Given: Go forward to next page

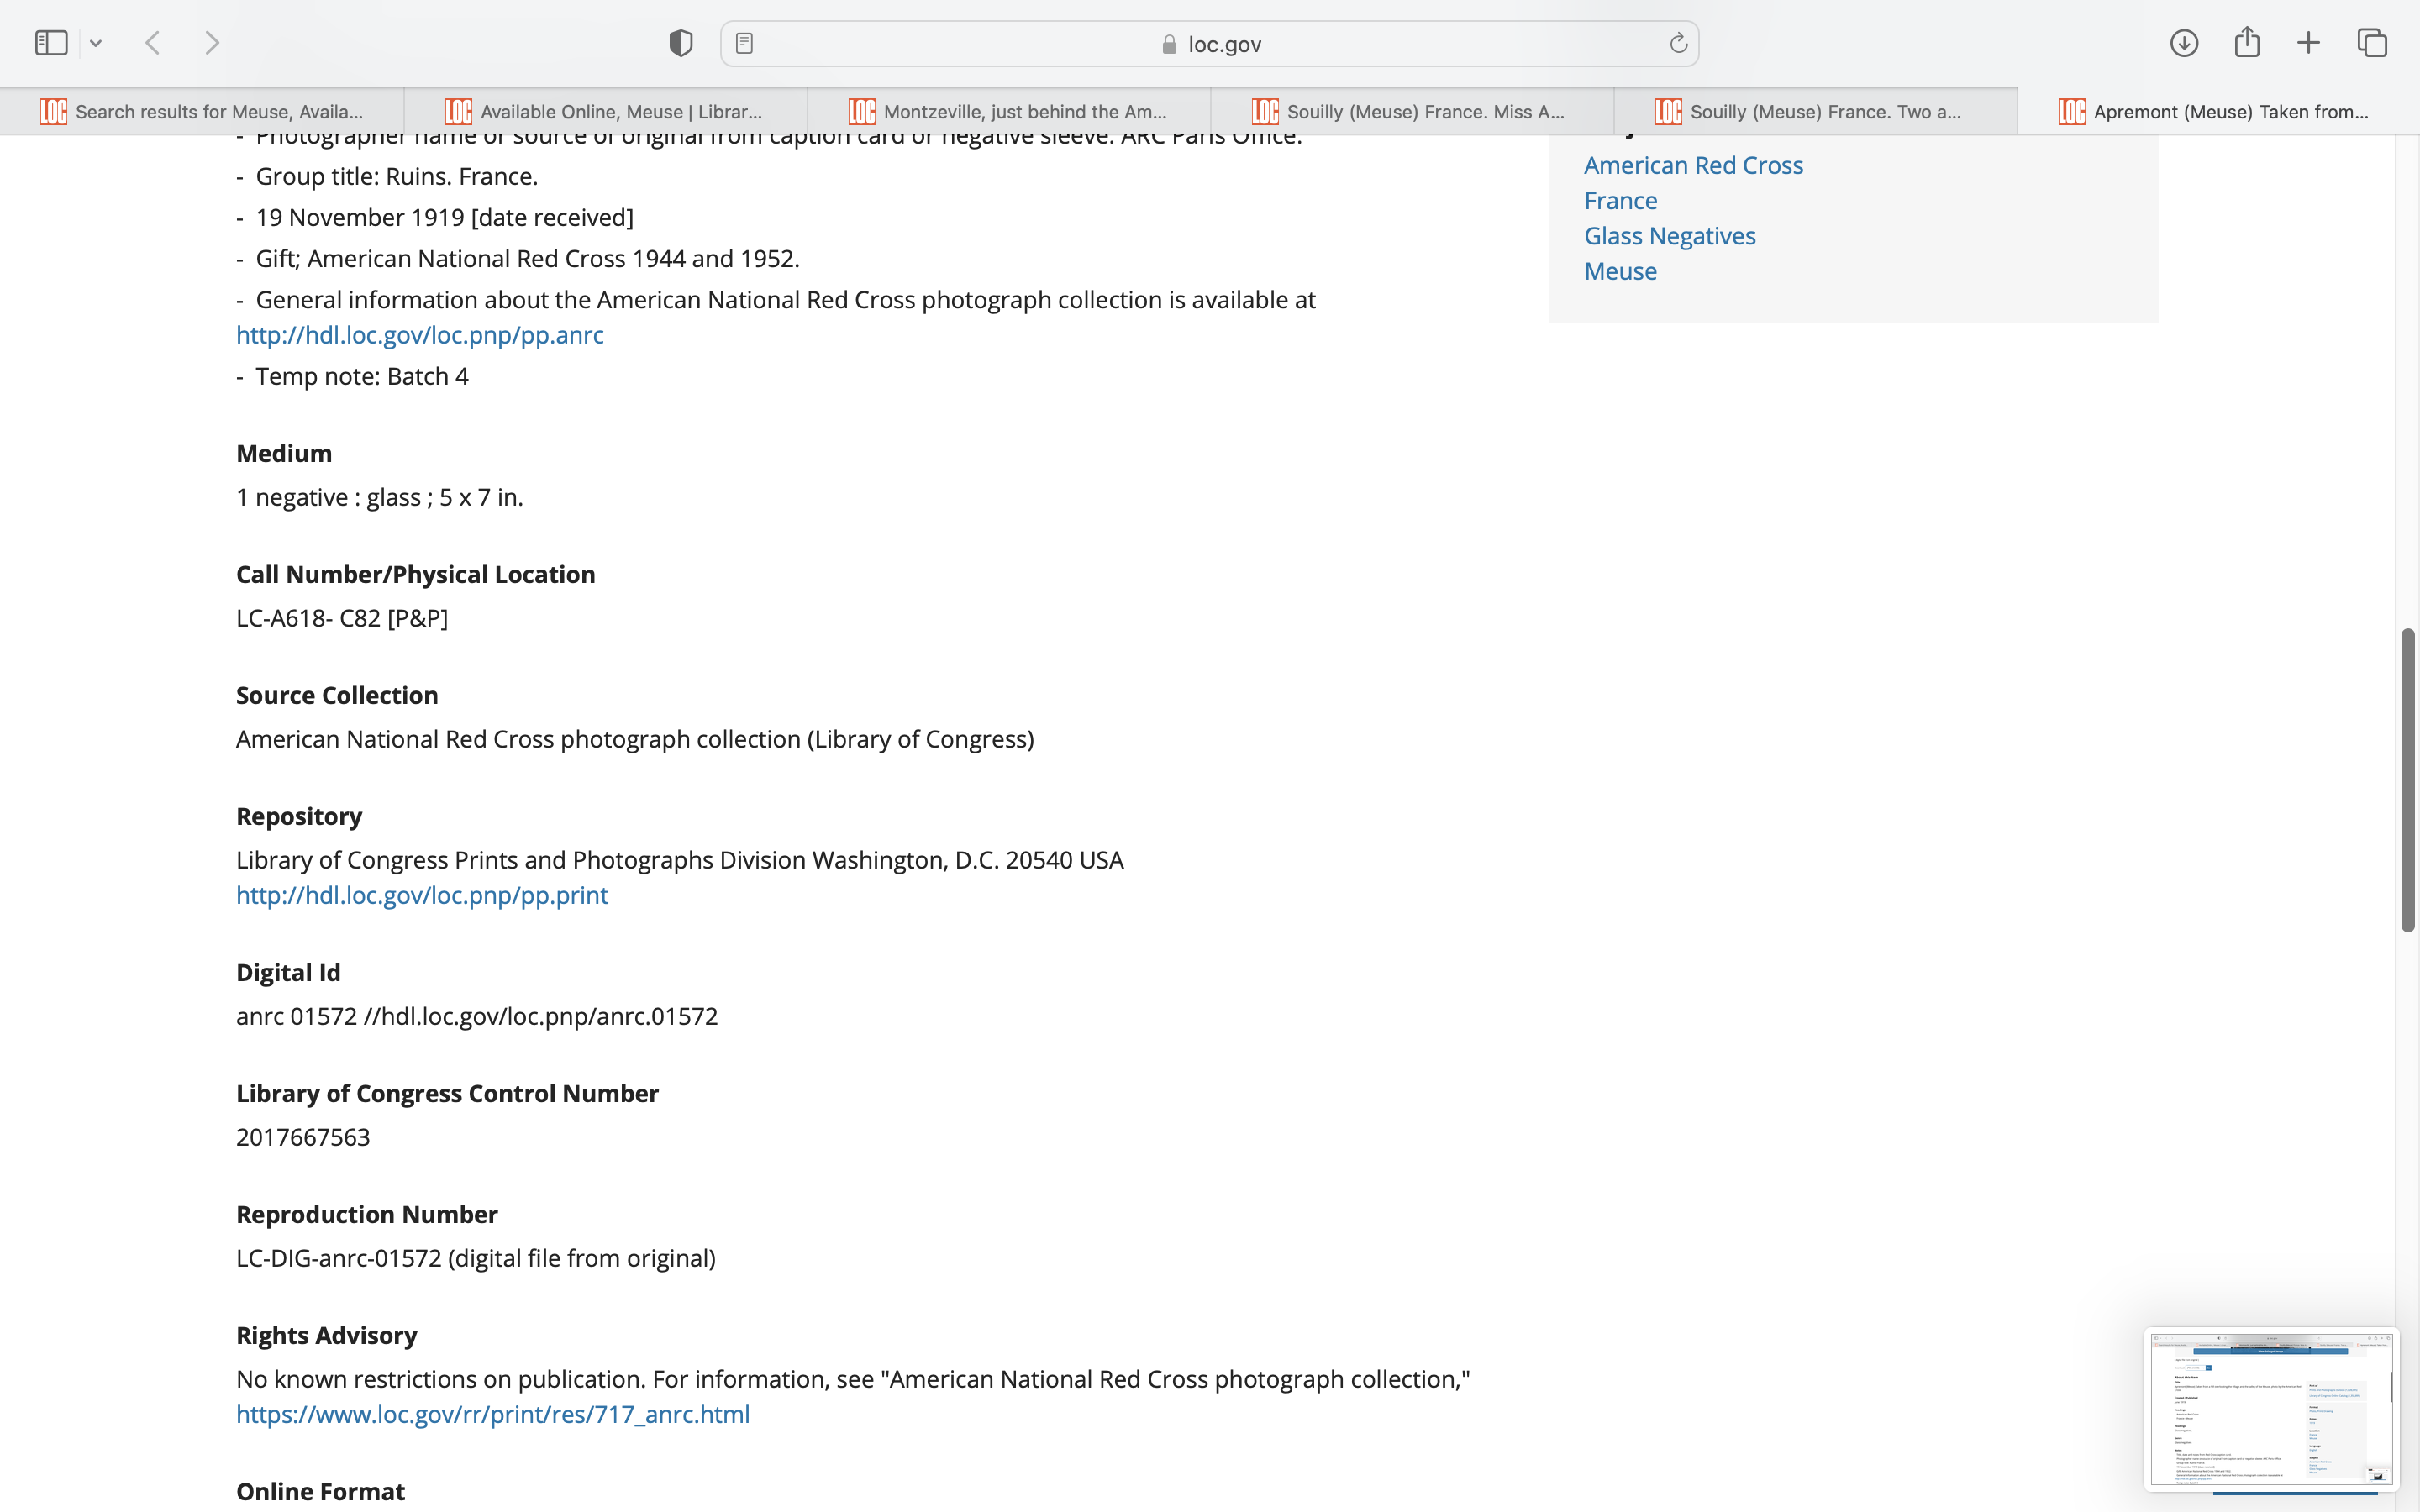Looking at the screenshot, I should pos(212,43).
